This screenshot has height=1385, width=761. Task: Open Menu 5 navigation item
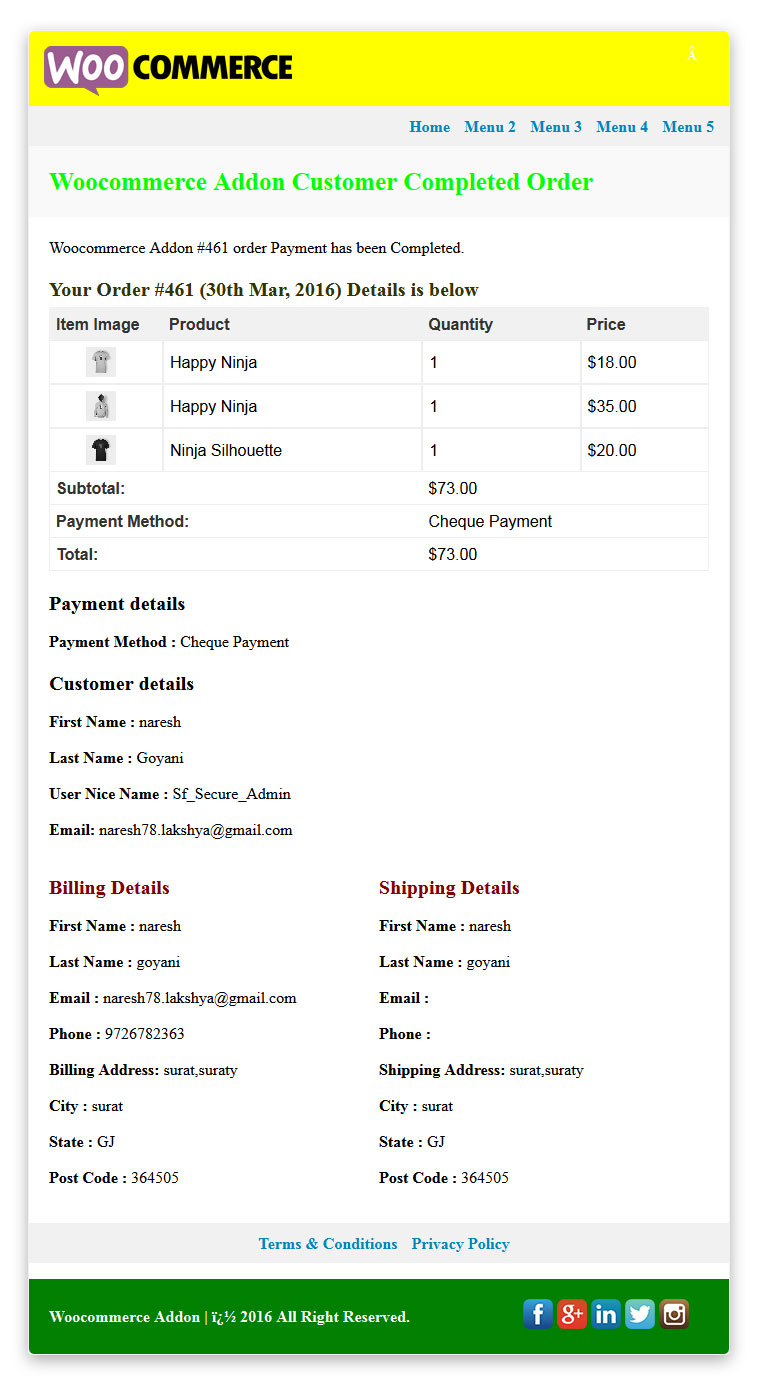pyautogui.click(x=688, y=127)
